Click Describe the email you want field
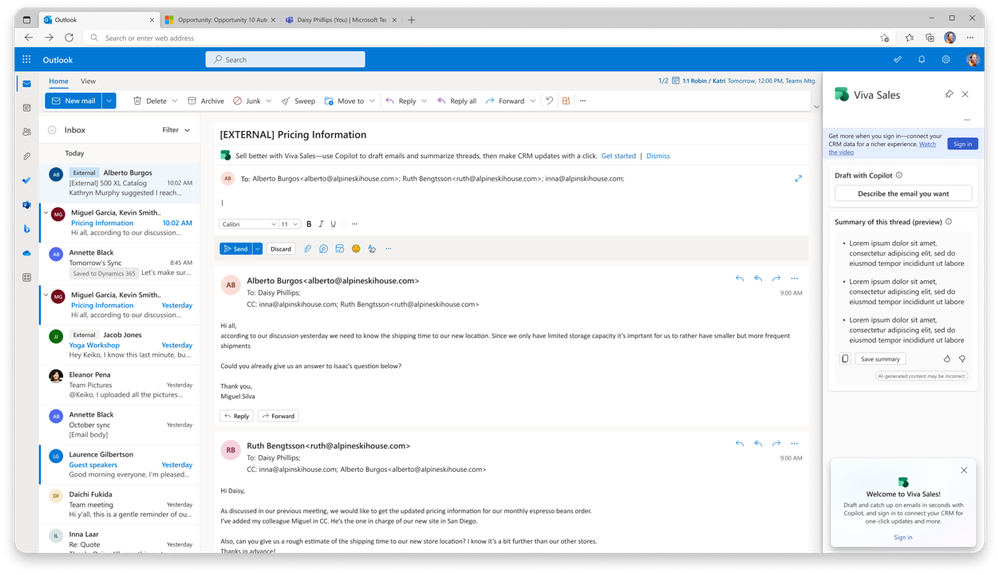The height and width of the screenshot is (575, 999). (x=903, y=194)
